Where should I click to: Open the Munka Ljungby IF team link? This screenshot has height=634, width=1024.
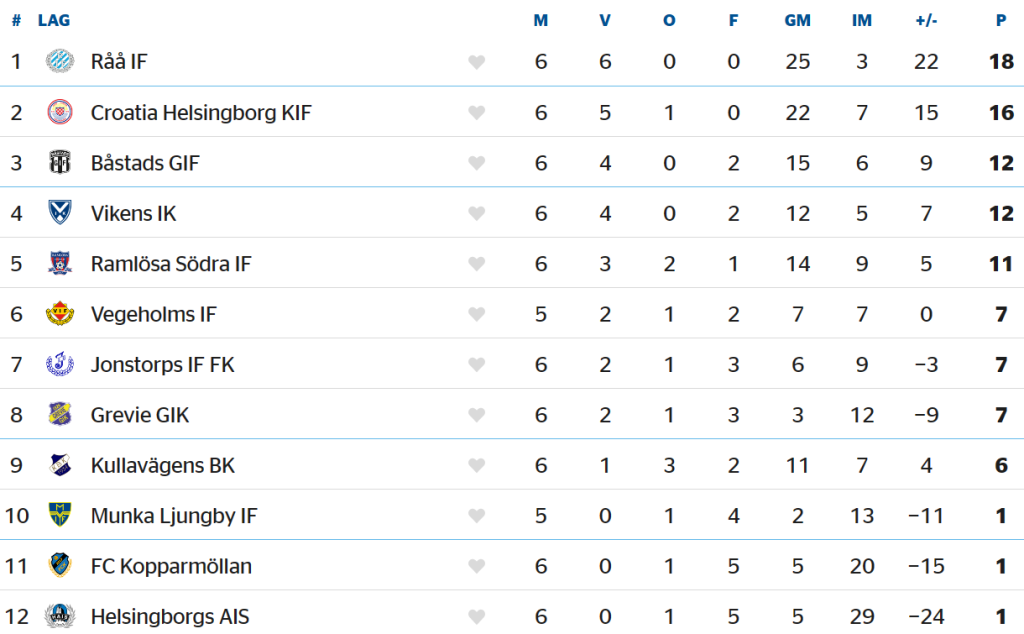(174, 516)
